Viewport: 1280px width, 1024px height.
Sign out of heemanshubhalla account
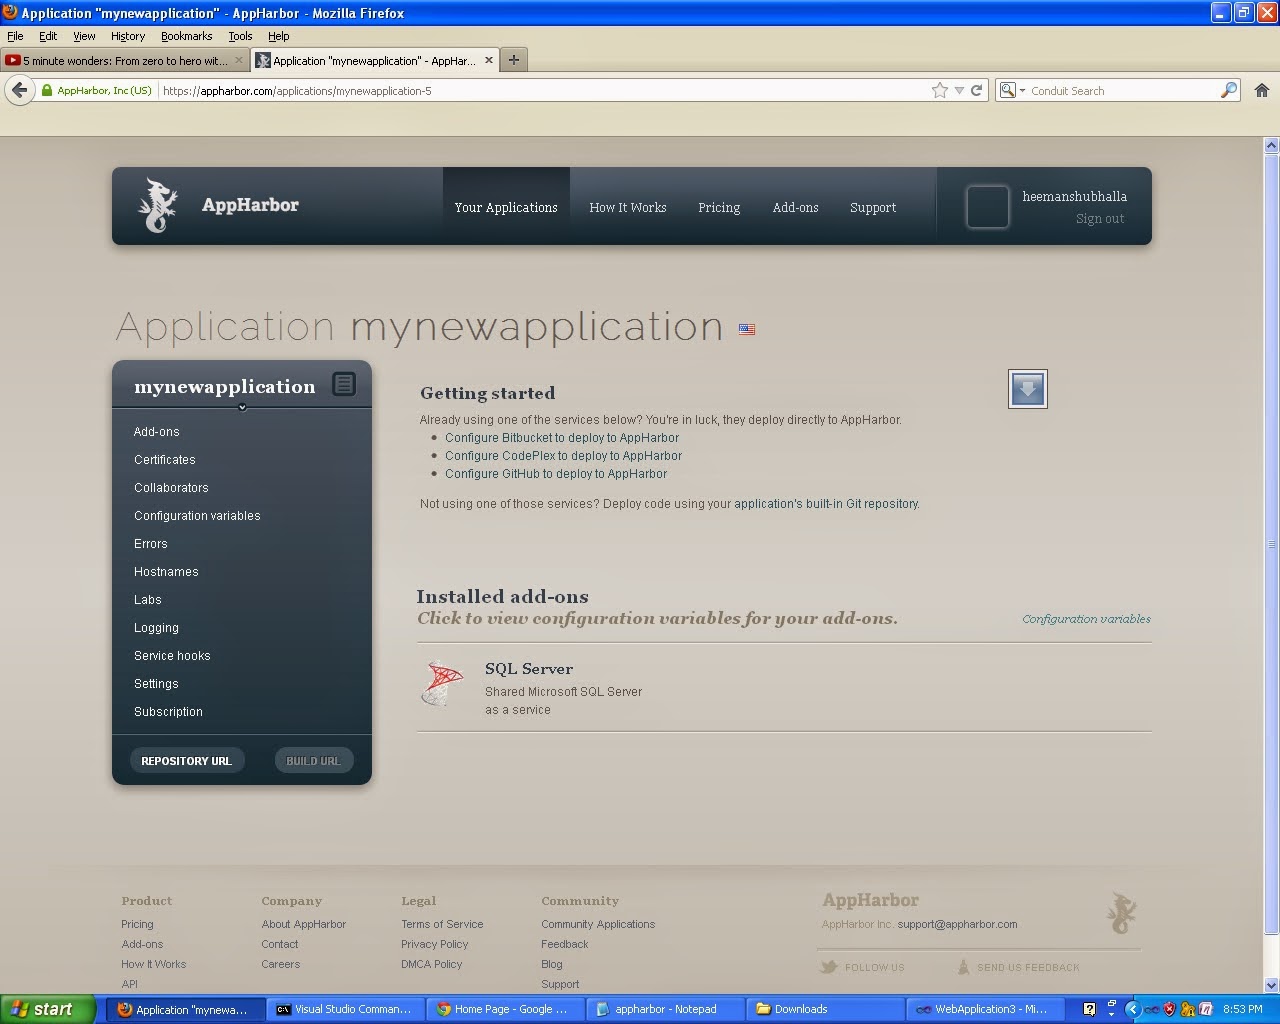click(x=1100, y=218)
